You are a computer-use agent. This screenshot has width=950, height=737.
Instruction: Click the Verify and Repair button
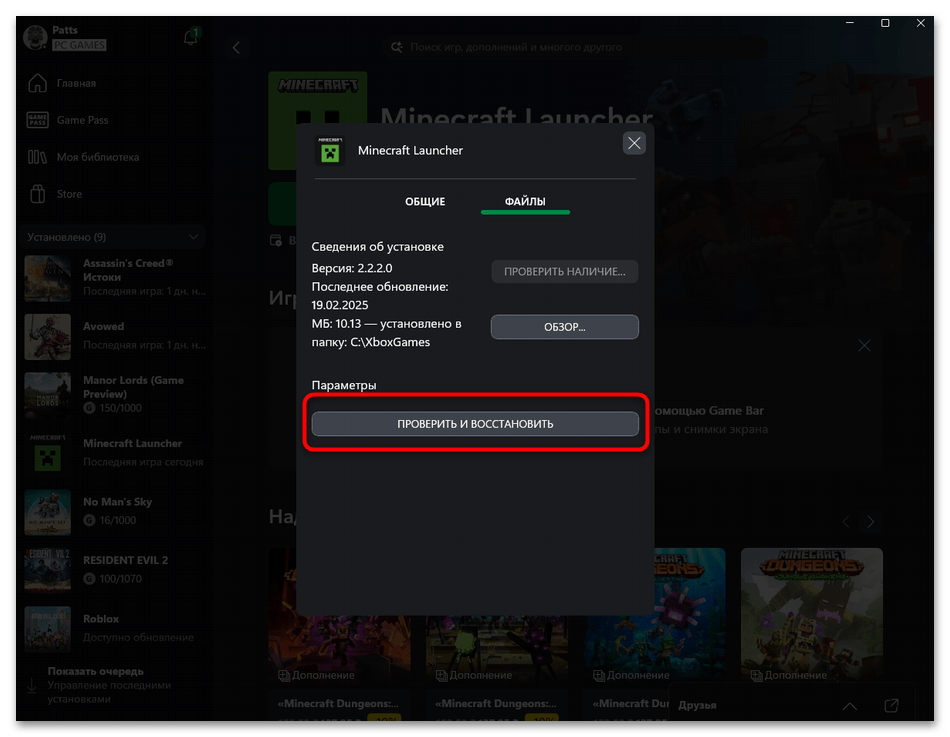(475, 424)
